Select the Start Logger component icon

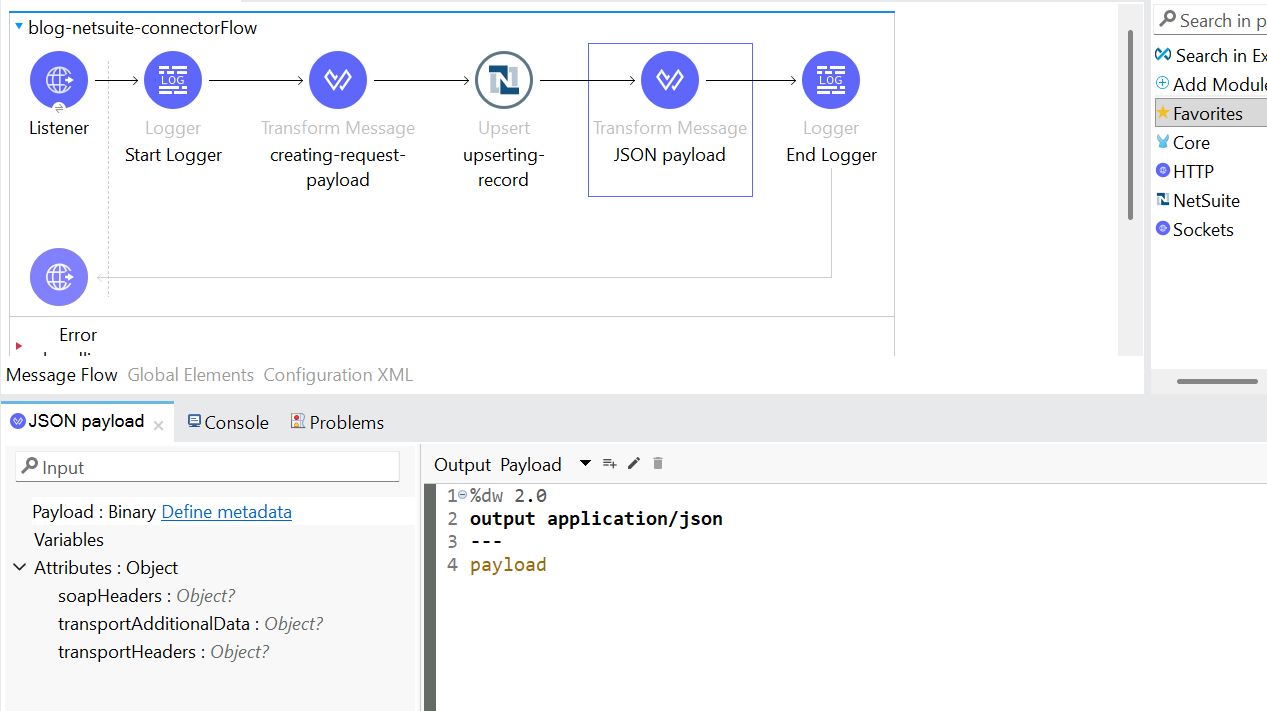[173, 80]
